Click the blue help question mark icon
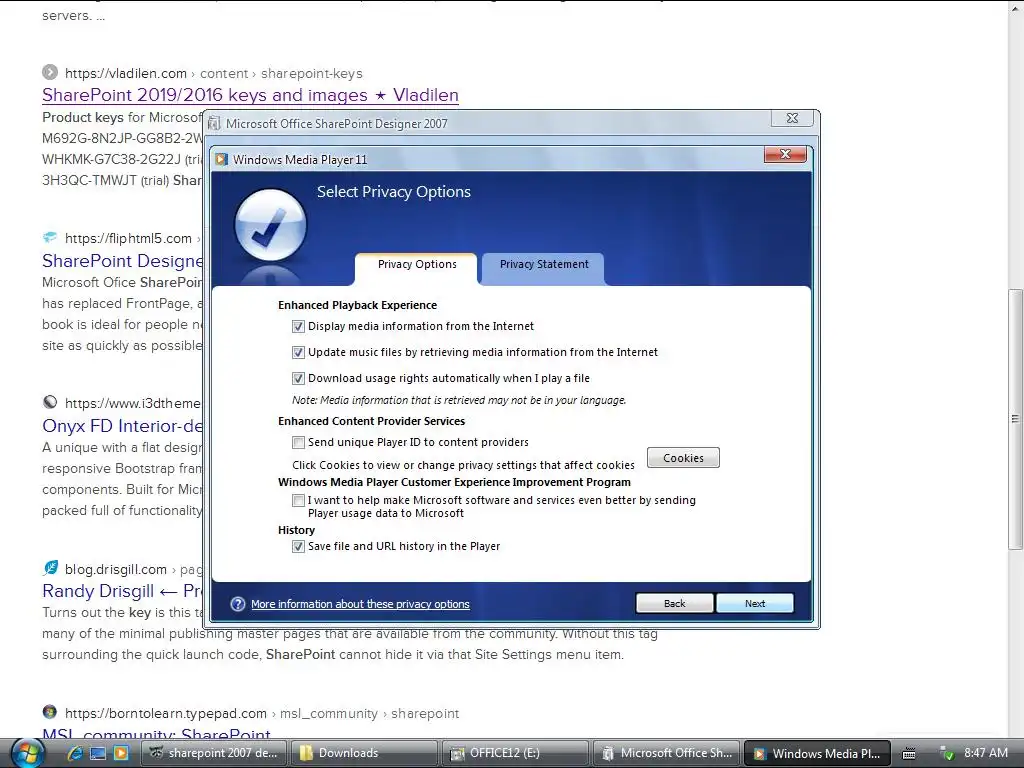 tap(238, 604)
